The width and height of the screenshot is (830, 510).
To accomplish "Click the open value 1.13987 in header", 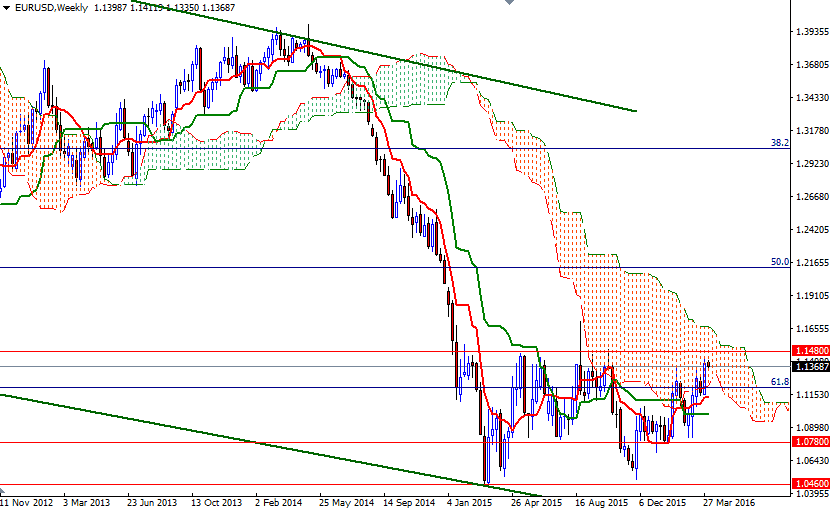I will 110,8.
